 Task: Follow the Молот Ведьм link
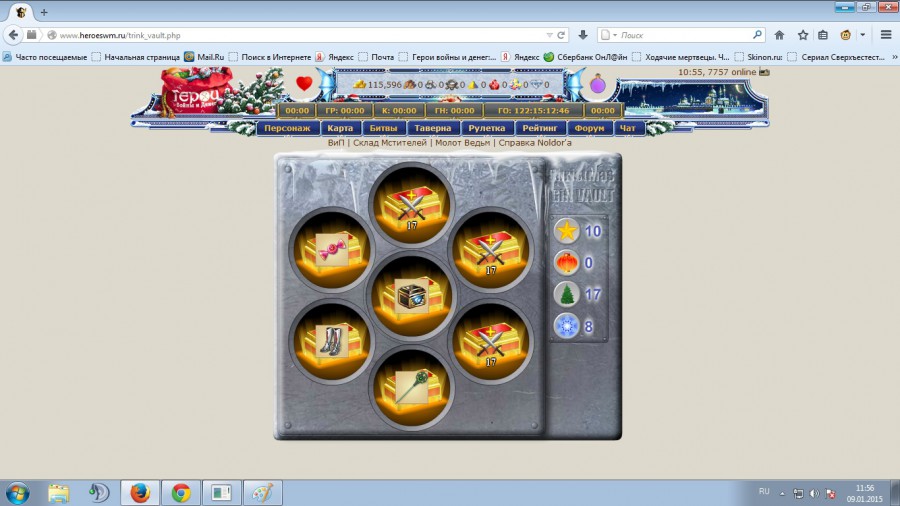tap(461, 143)
